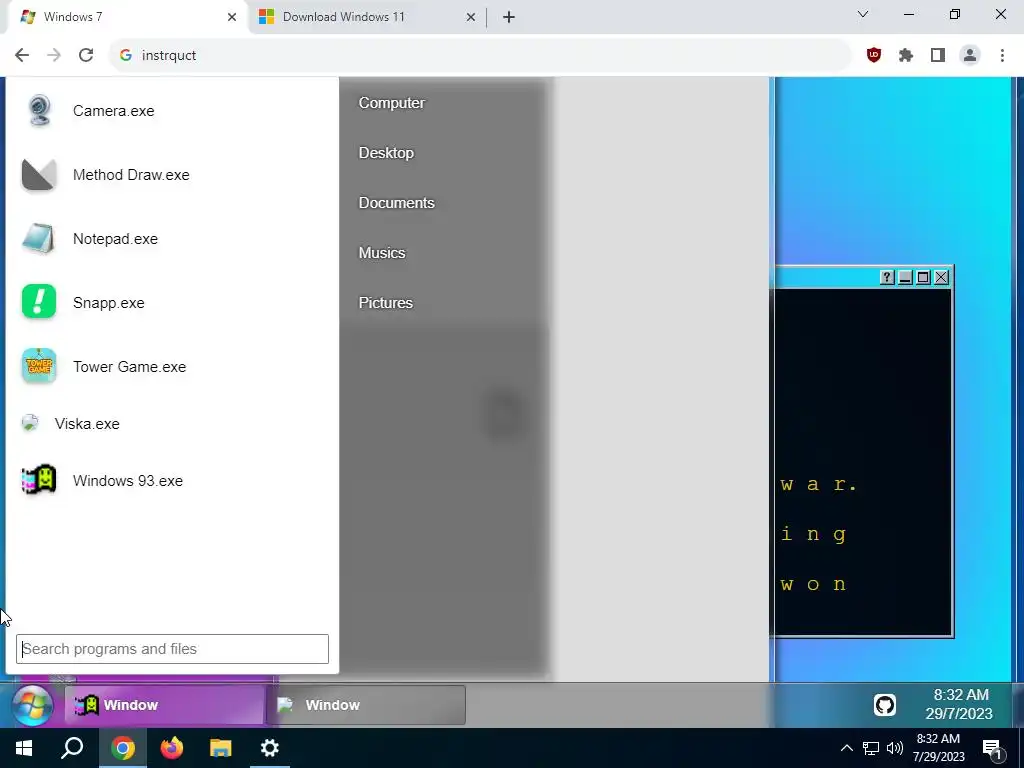Close the terminal window
1024x768 pixels.
pyautogui.click(x=941, y=278)
